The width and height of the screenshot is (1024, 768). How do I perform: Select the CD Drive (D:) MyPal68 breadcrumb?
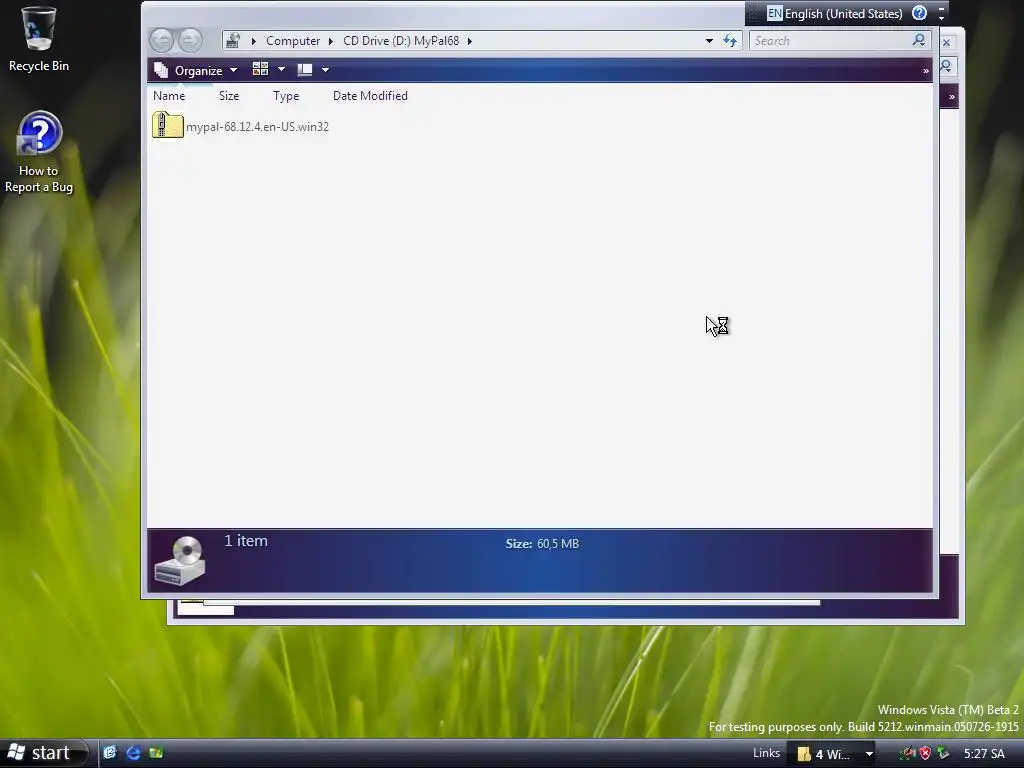401,41
